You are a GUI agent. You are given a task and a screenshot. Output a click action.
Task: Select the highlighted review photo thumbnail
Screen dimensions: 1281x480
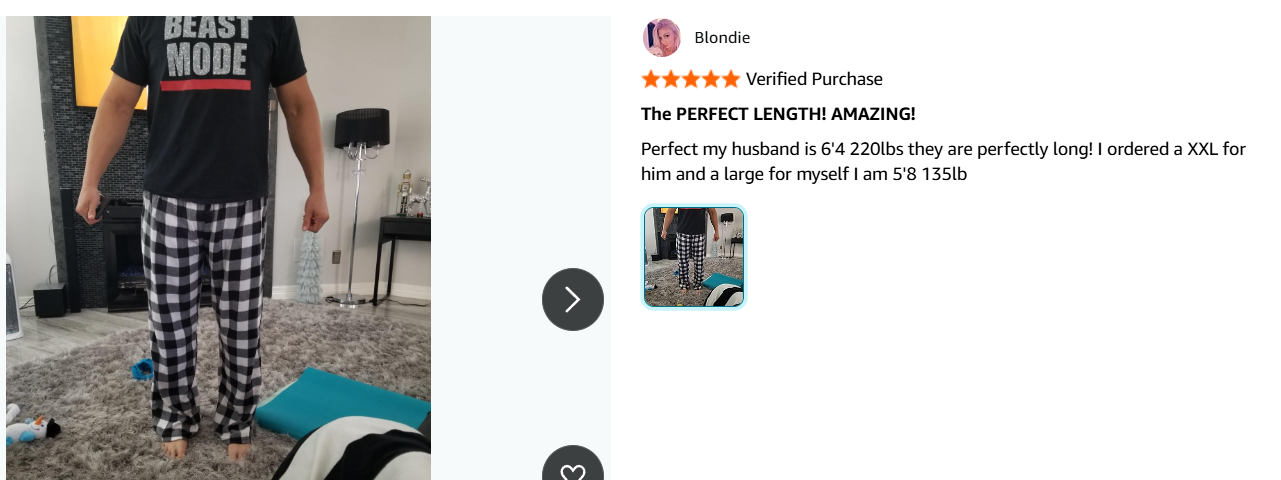pyautogui.click(x=694, y=257)
